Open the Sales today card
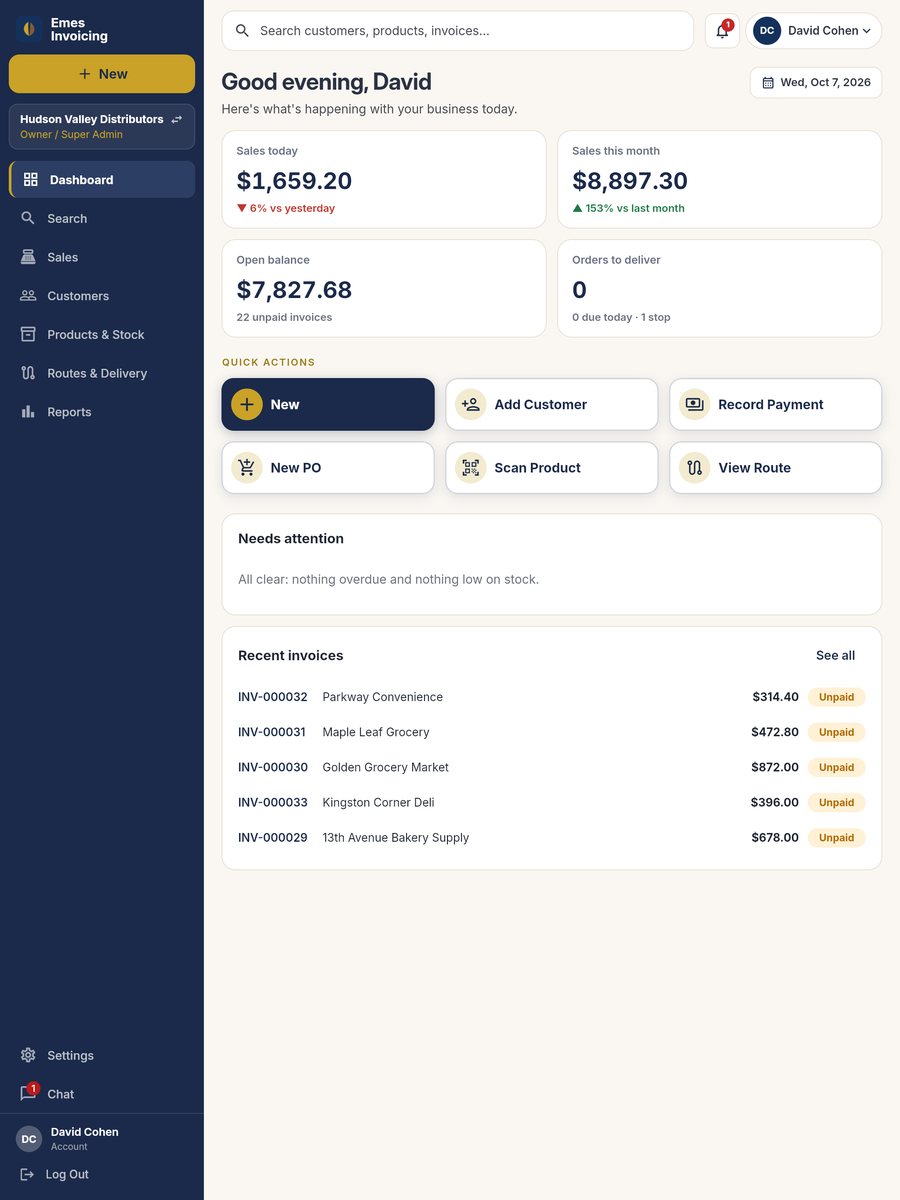This screenshot has height=1200, width=900. [x=384, y=179]
